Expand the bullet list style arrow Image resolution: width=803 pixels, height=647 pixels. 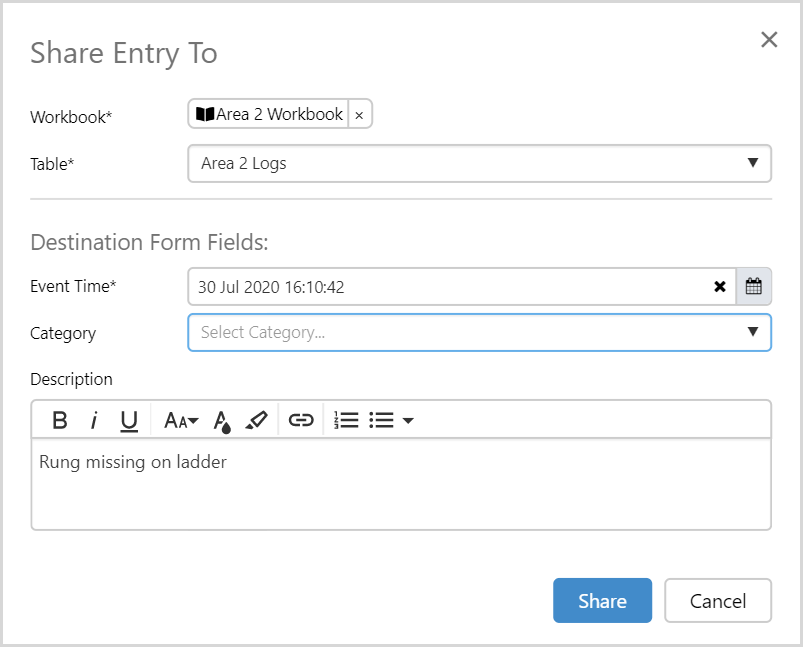408,421
